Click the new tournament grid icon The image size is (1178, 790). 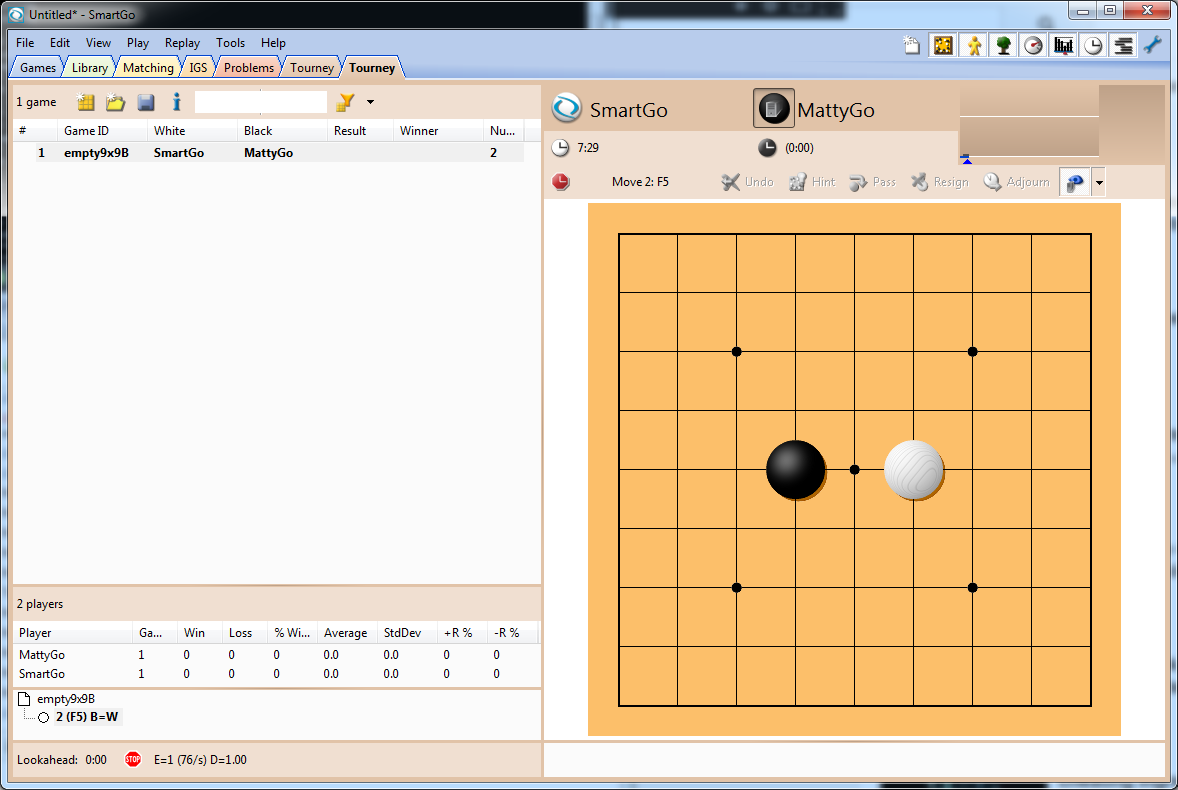pos(86,102)
